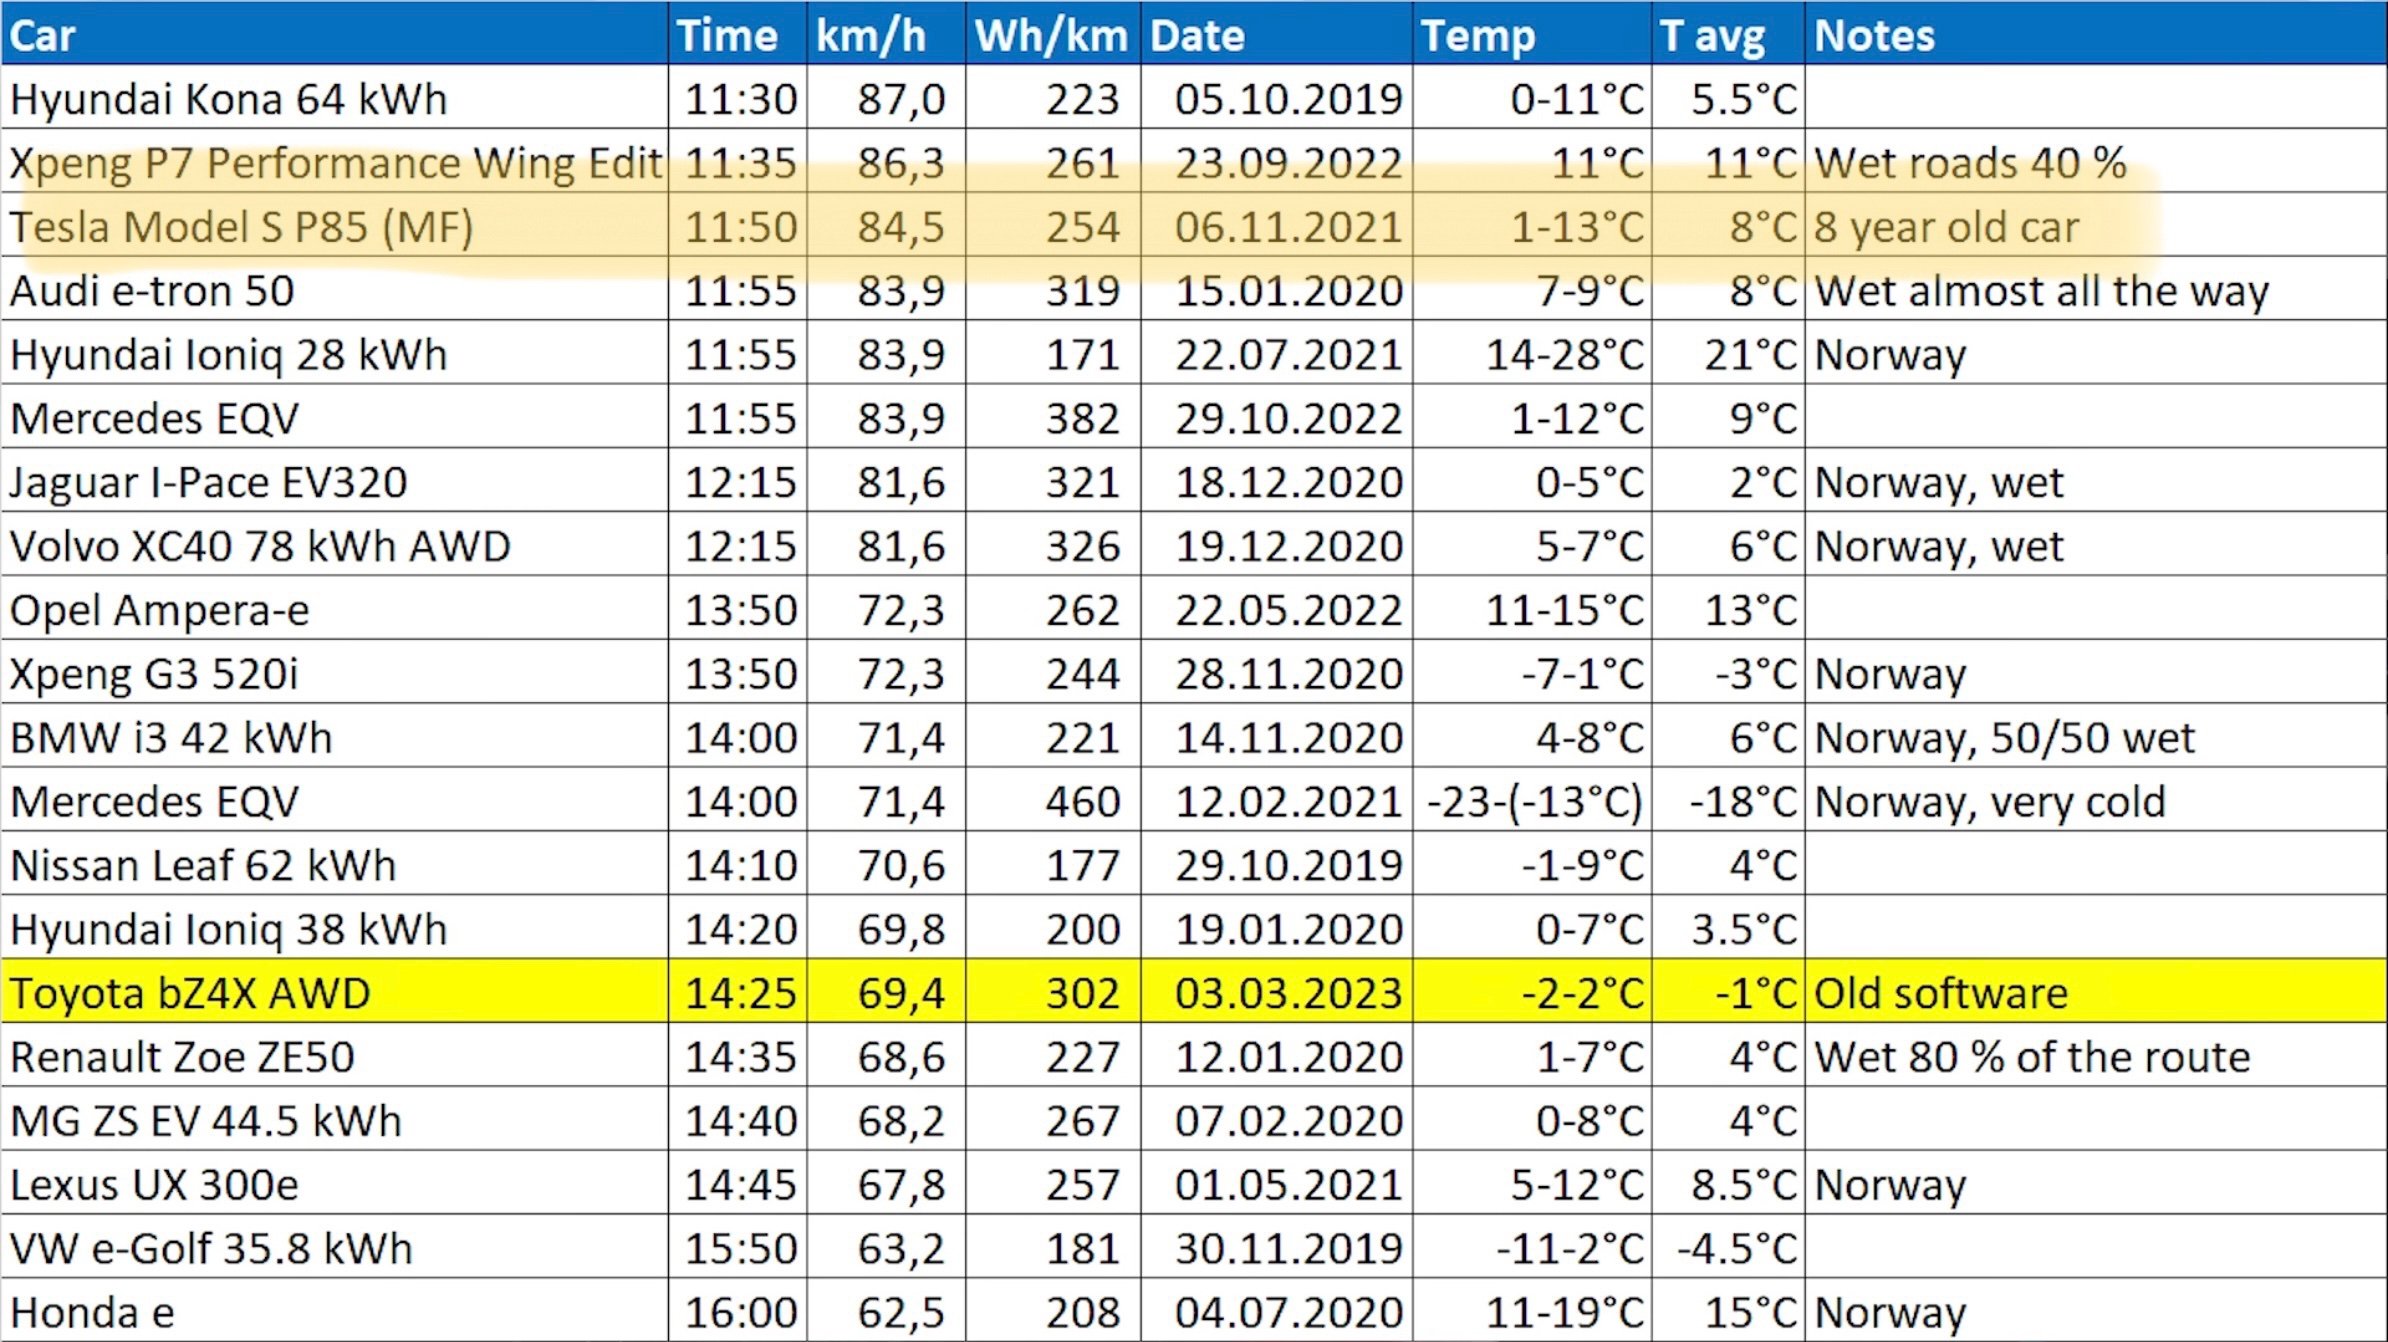Image resolution: width=2388 pixels, height=1342 pixels.
Task: Click the date 18.12.2020
Action: (x=1277, y=482)
